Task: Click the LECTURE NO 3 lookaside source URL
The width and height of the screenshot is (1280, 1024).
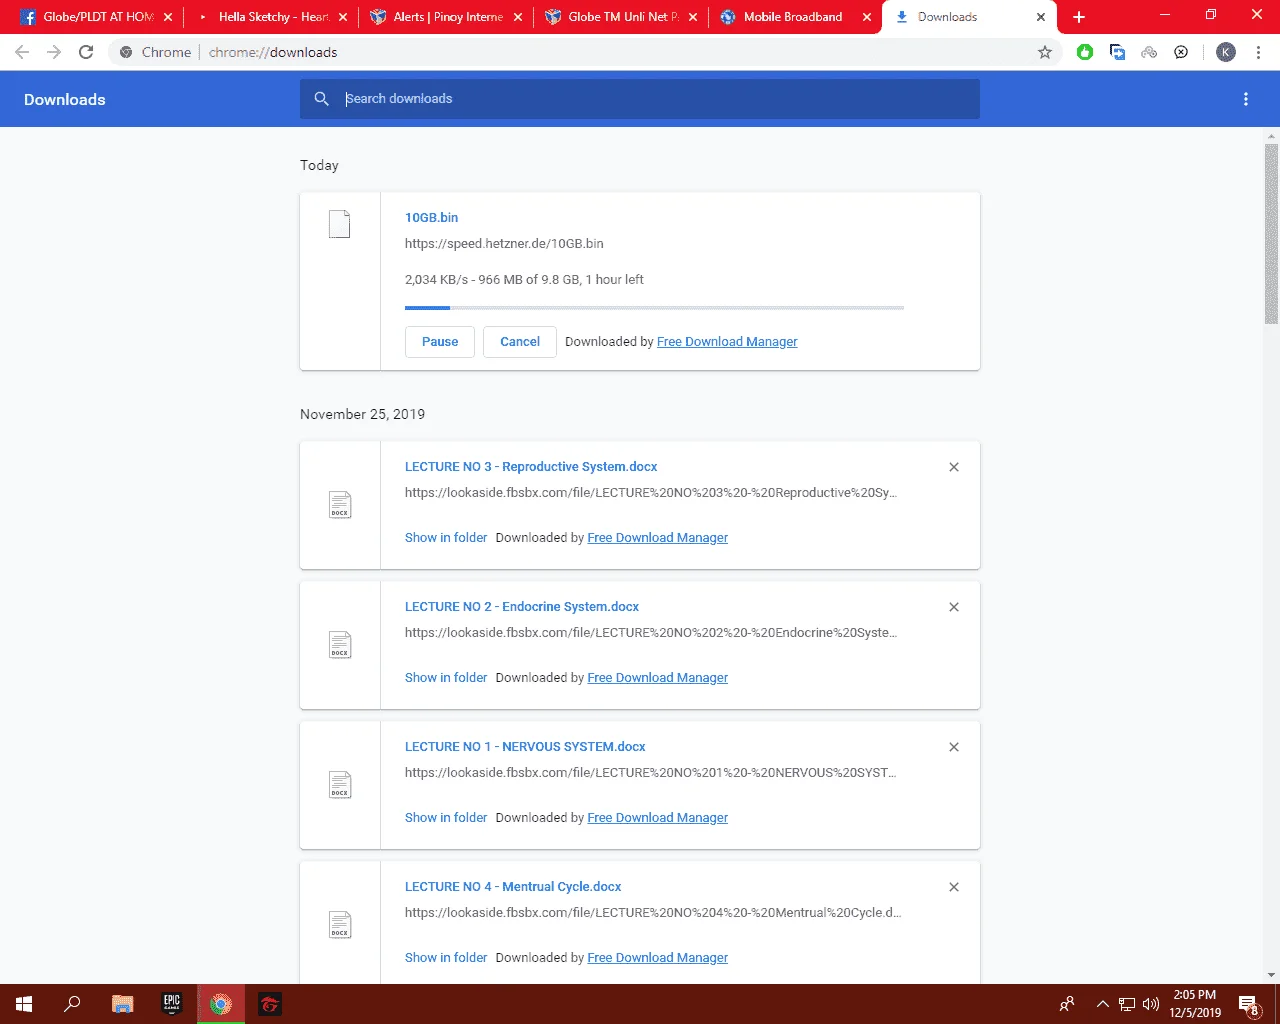Action: click(651, 493)
